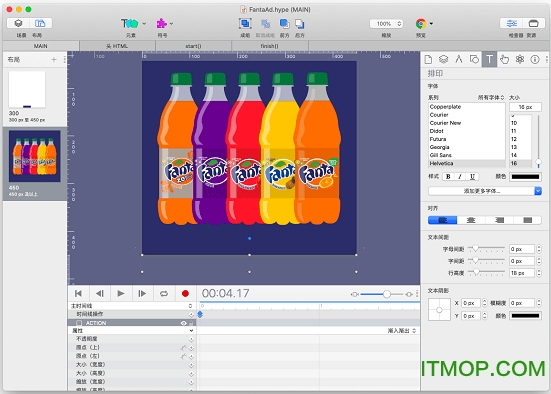Select the 450 layout thumbnail

click(34, 156)
